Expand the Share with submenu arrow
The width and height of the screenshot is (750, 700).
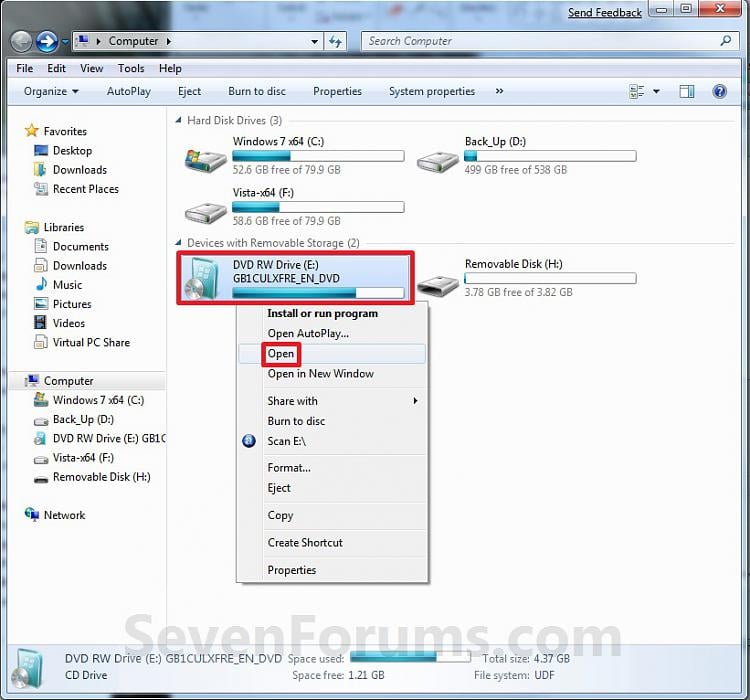415,400
